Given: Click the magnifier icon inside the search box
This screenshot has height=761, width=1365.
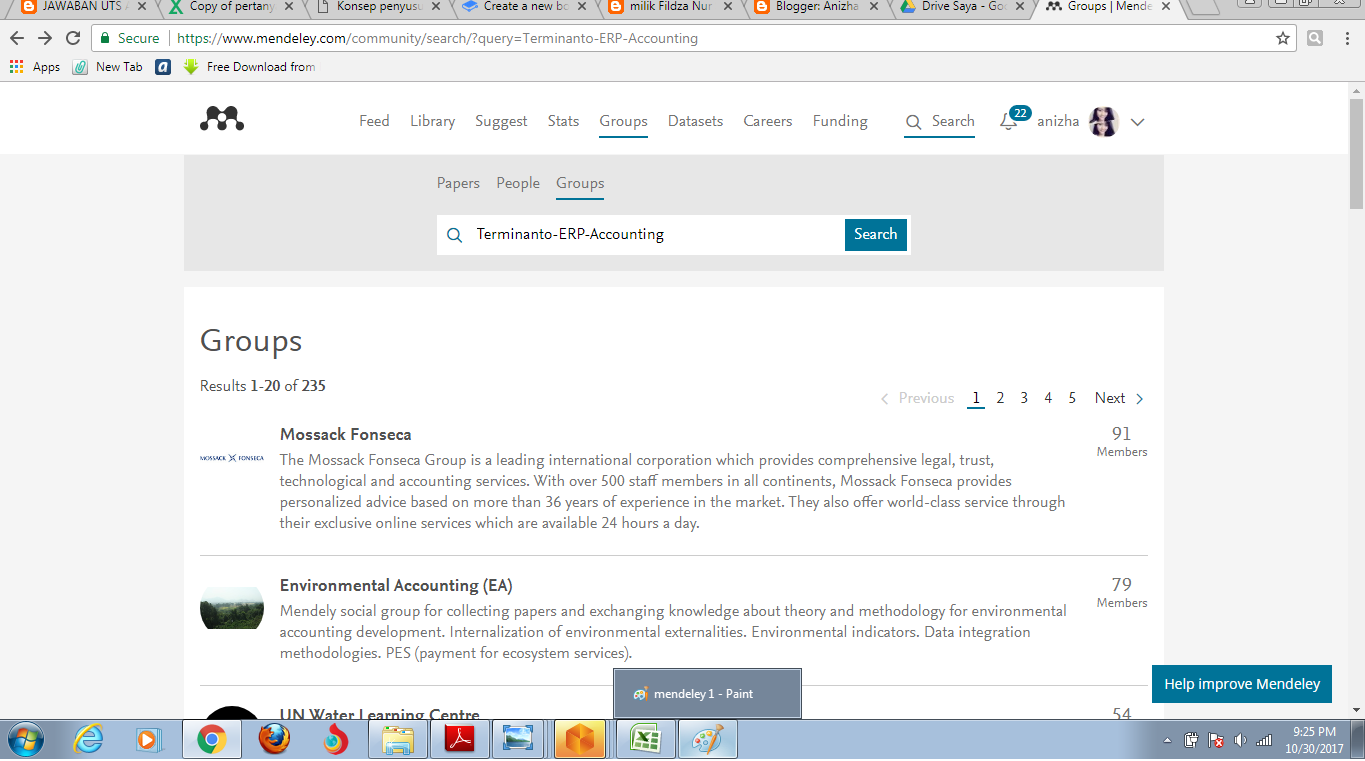Looking at the screenshot, I should 455,235.
